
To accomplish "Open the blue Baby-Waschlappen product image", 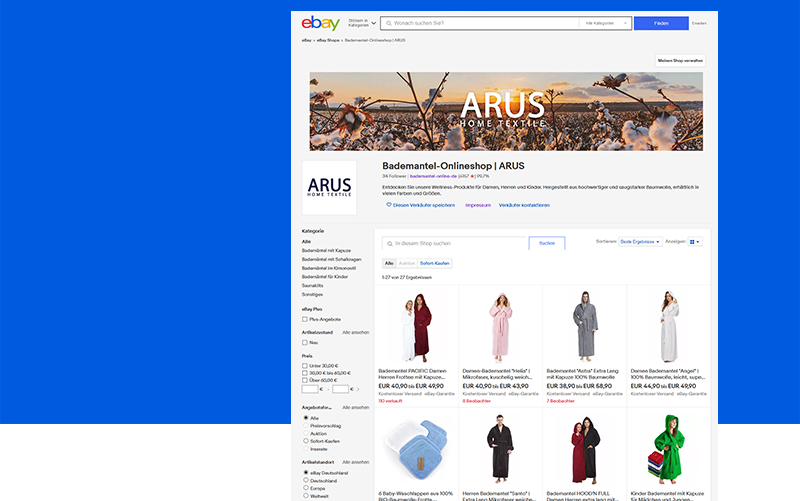I will 416,450.
